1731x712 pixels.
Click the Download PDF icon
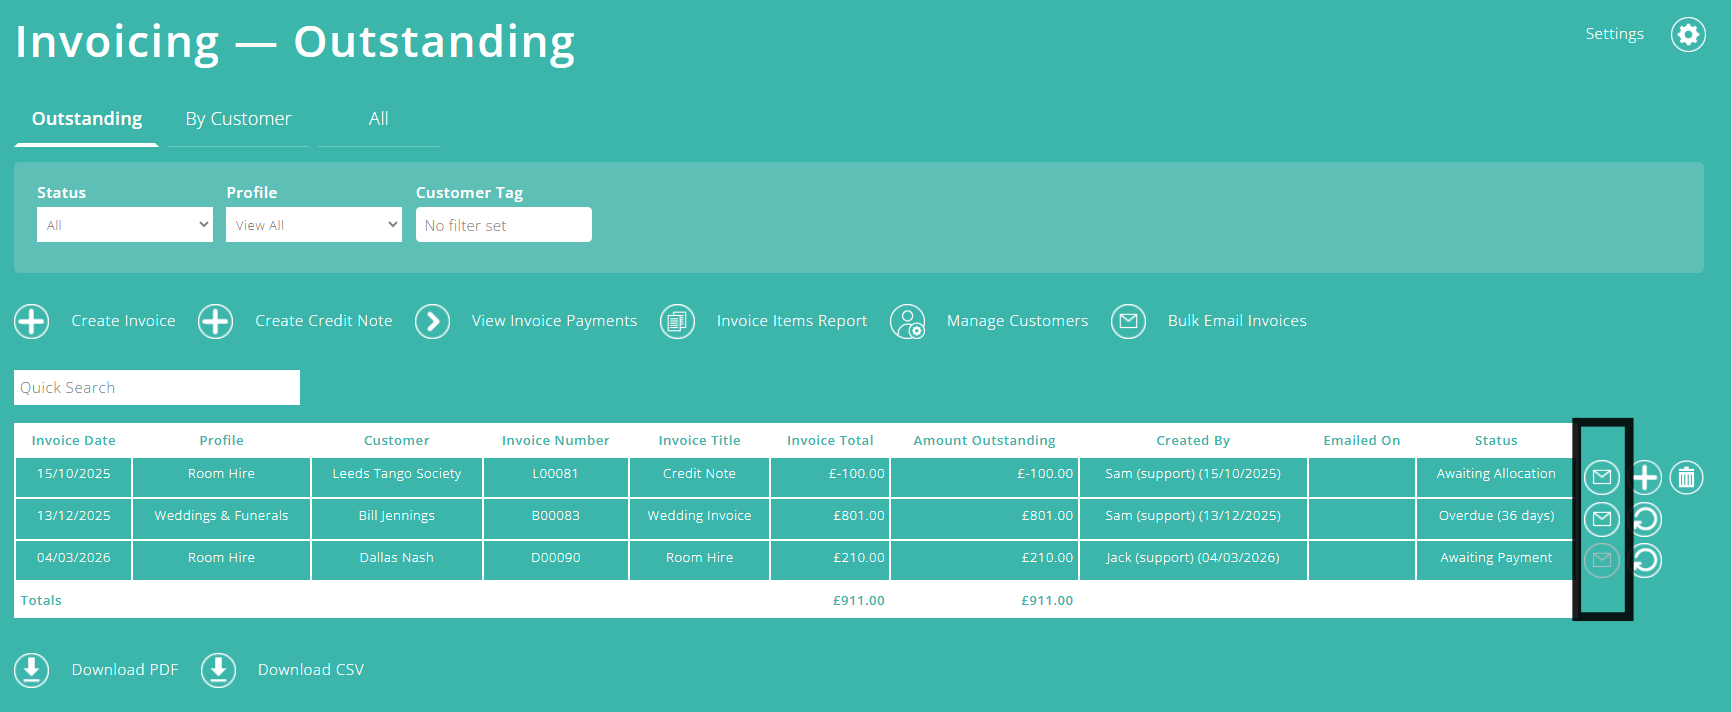[32, 670]
